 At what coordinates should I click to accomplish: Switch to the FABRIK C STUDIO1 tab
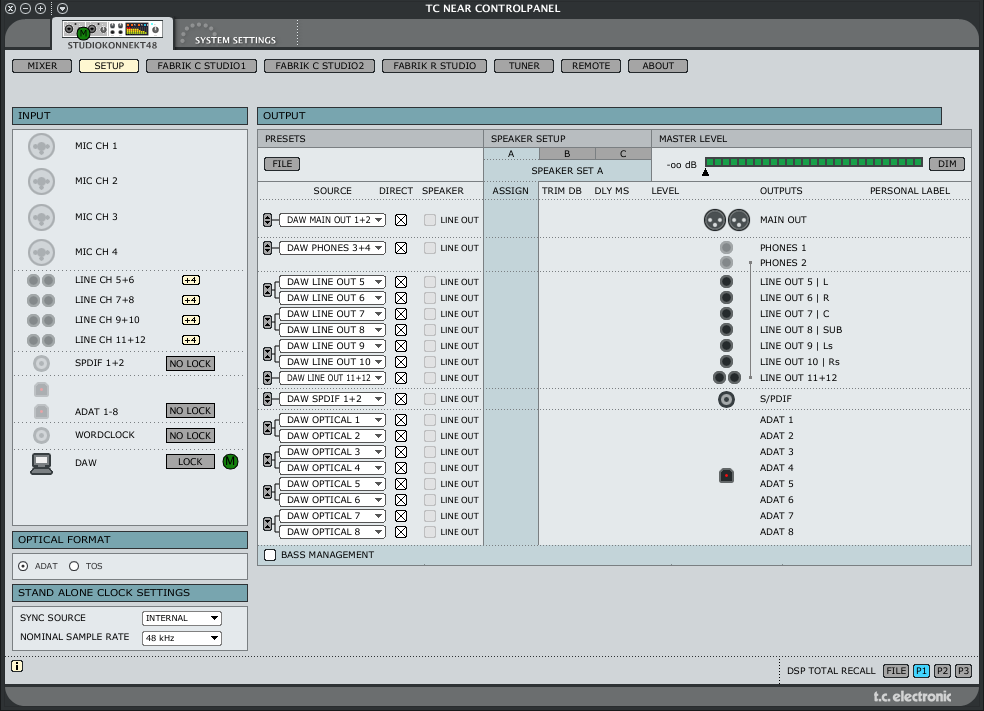(201, 66)
